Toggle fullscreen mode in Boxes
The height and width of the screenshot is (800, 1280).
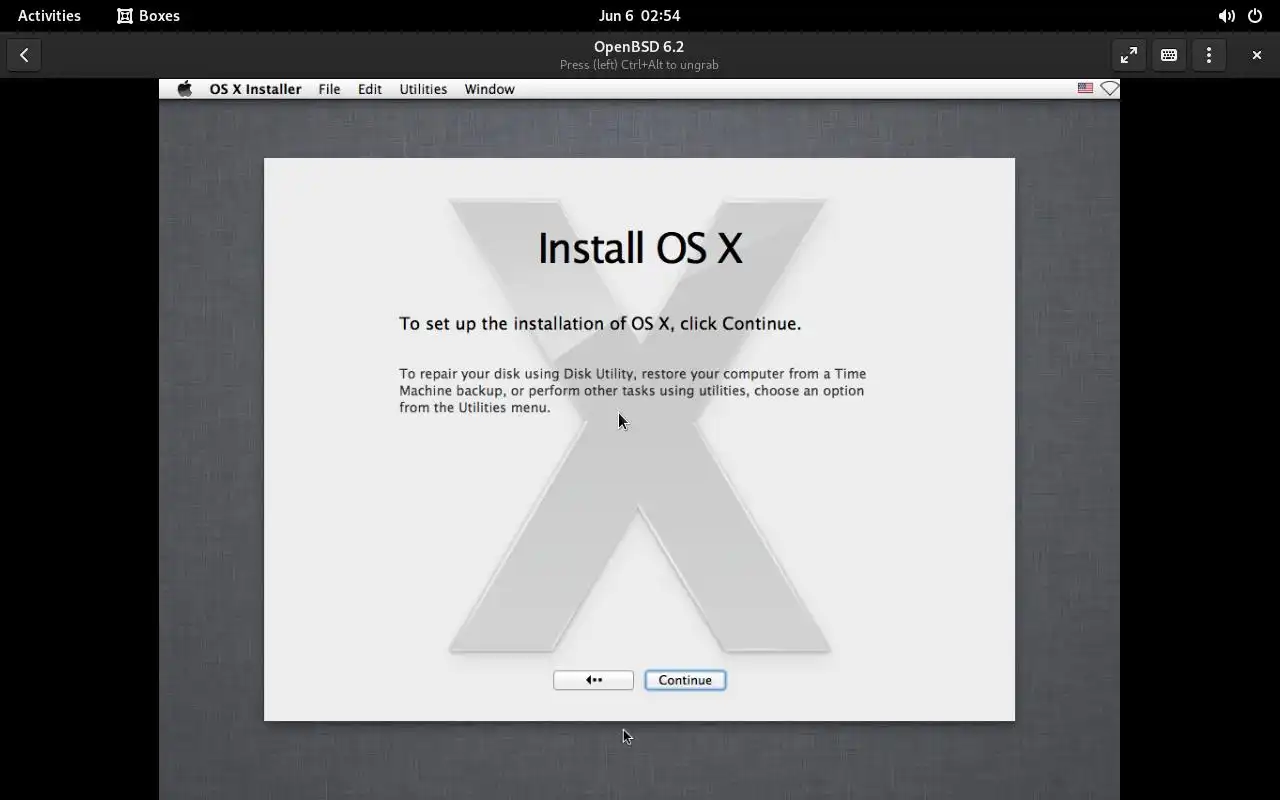(1129, 55)
